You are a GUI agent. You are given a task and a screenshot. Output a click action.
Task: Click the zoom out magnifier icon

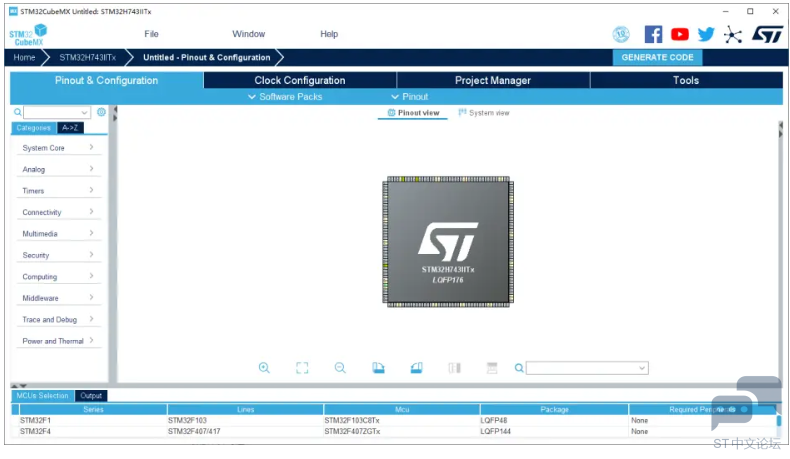point(340,368)
